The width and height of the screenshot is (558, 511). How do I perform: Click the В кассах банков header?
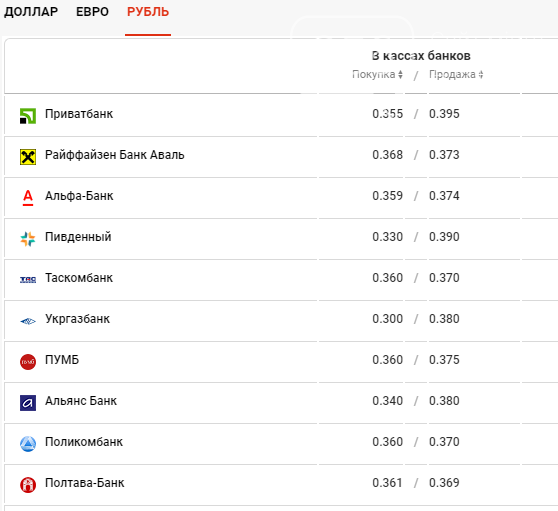421,56
